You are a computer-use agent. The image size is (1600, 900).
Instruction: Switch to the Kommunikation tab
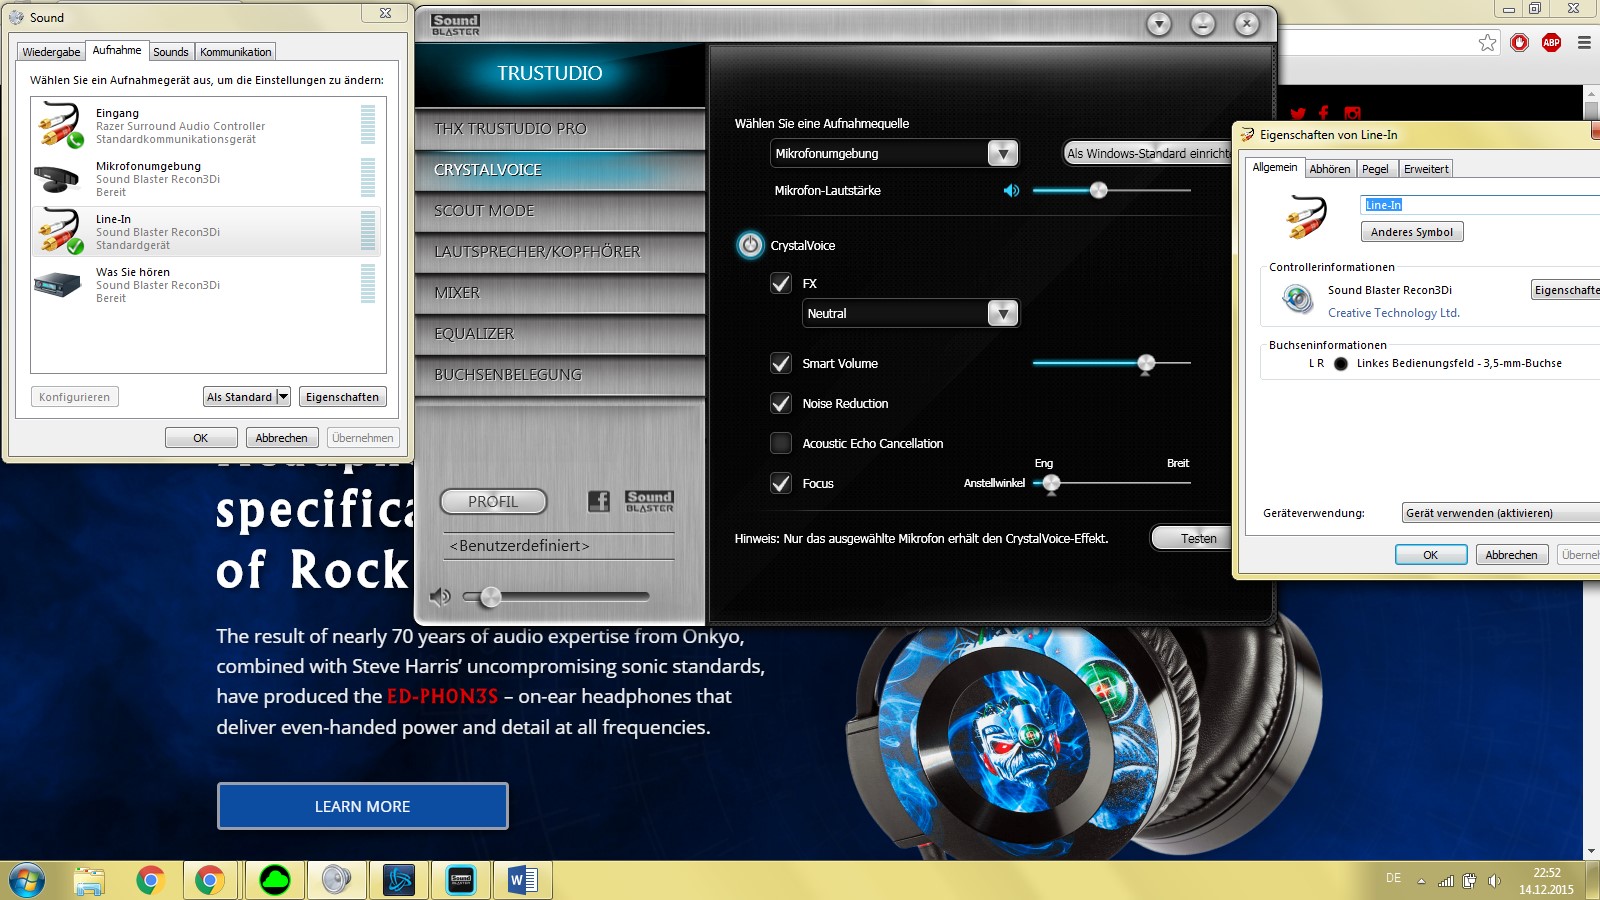coord(236,52)
